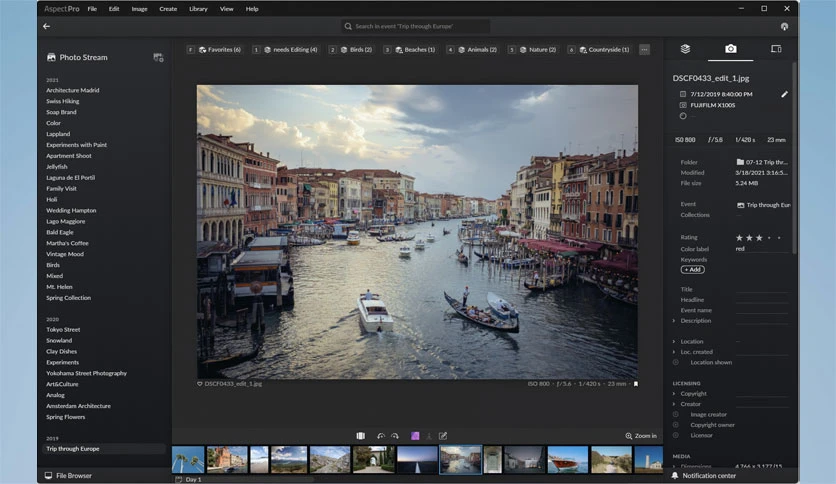Open the File Browser
The height and width of the screenshot is (484, 836).
pyautogui.click(x=68, y=475)
